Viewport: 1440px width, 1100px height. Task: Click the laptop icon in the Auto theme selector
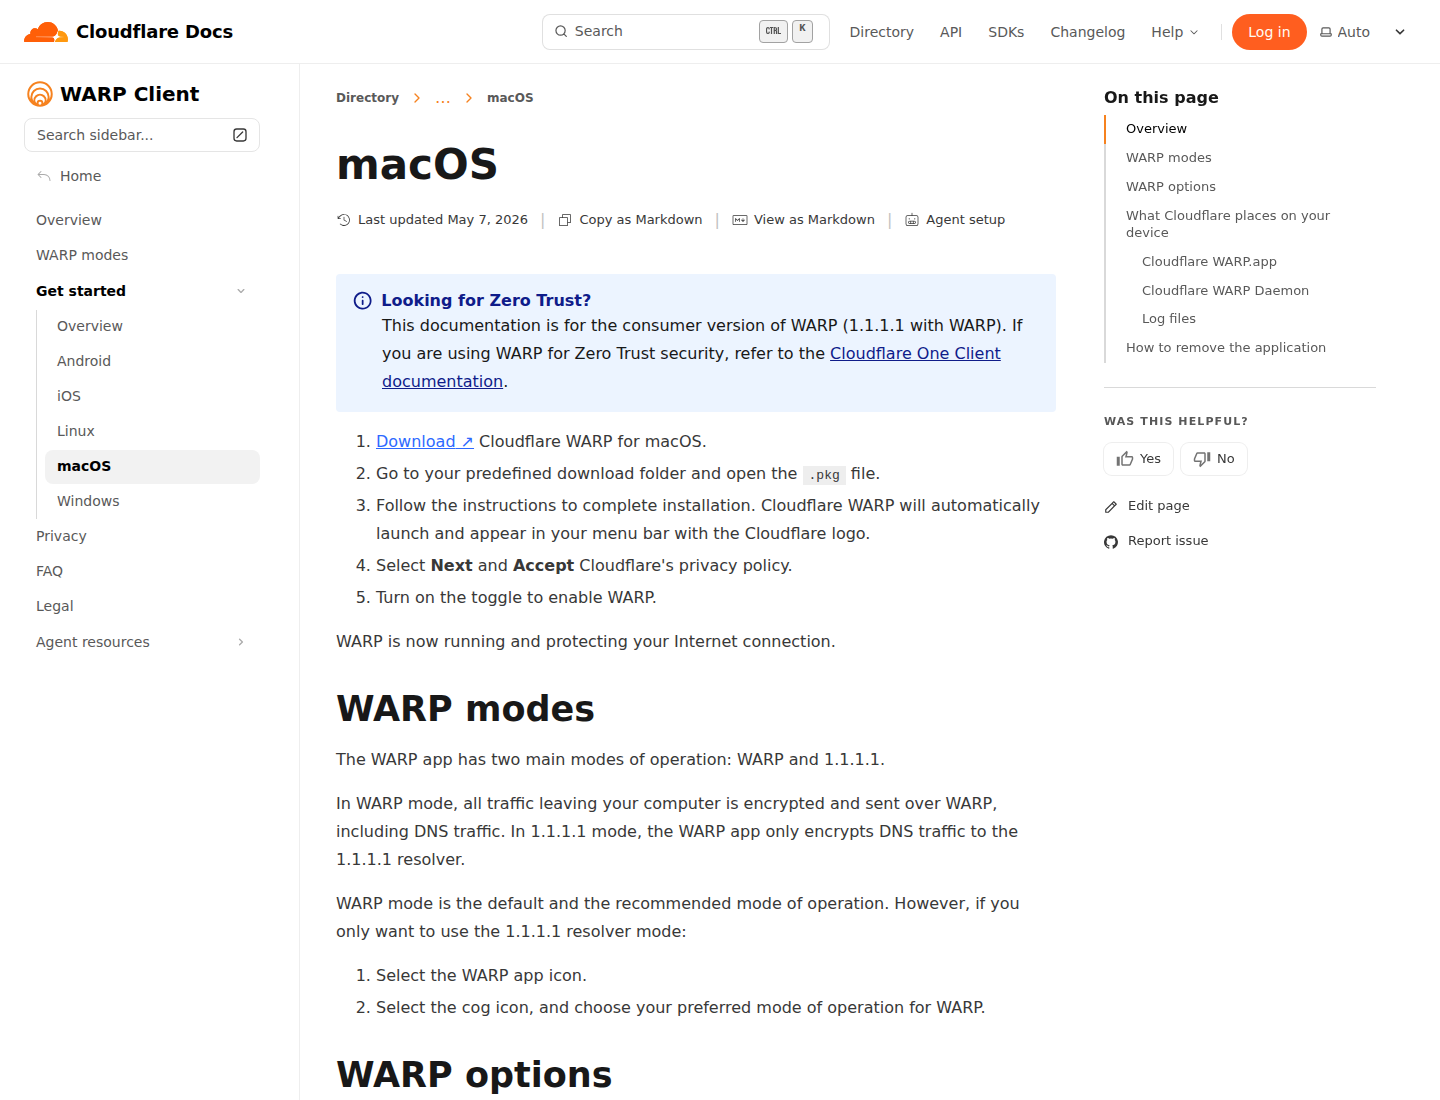[x=1326, y=32]
